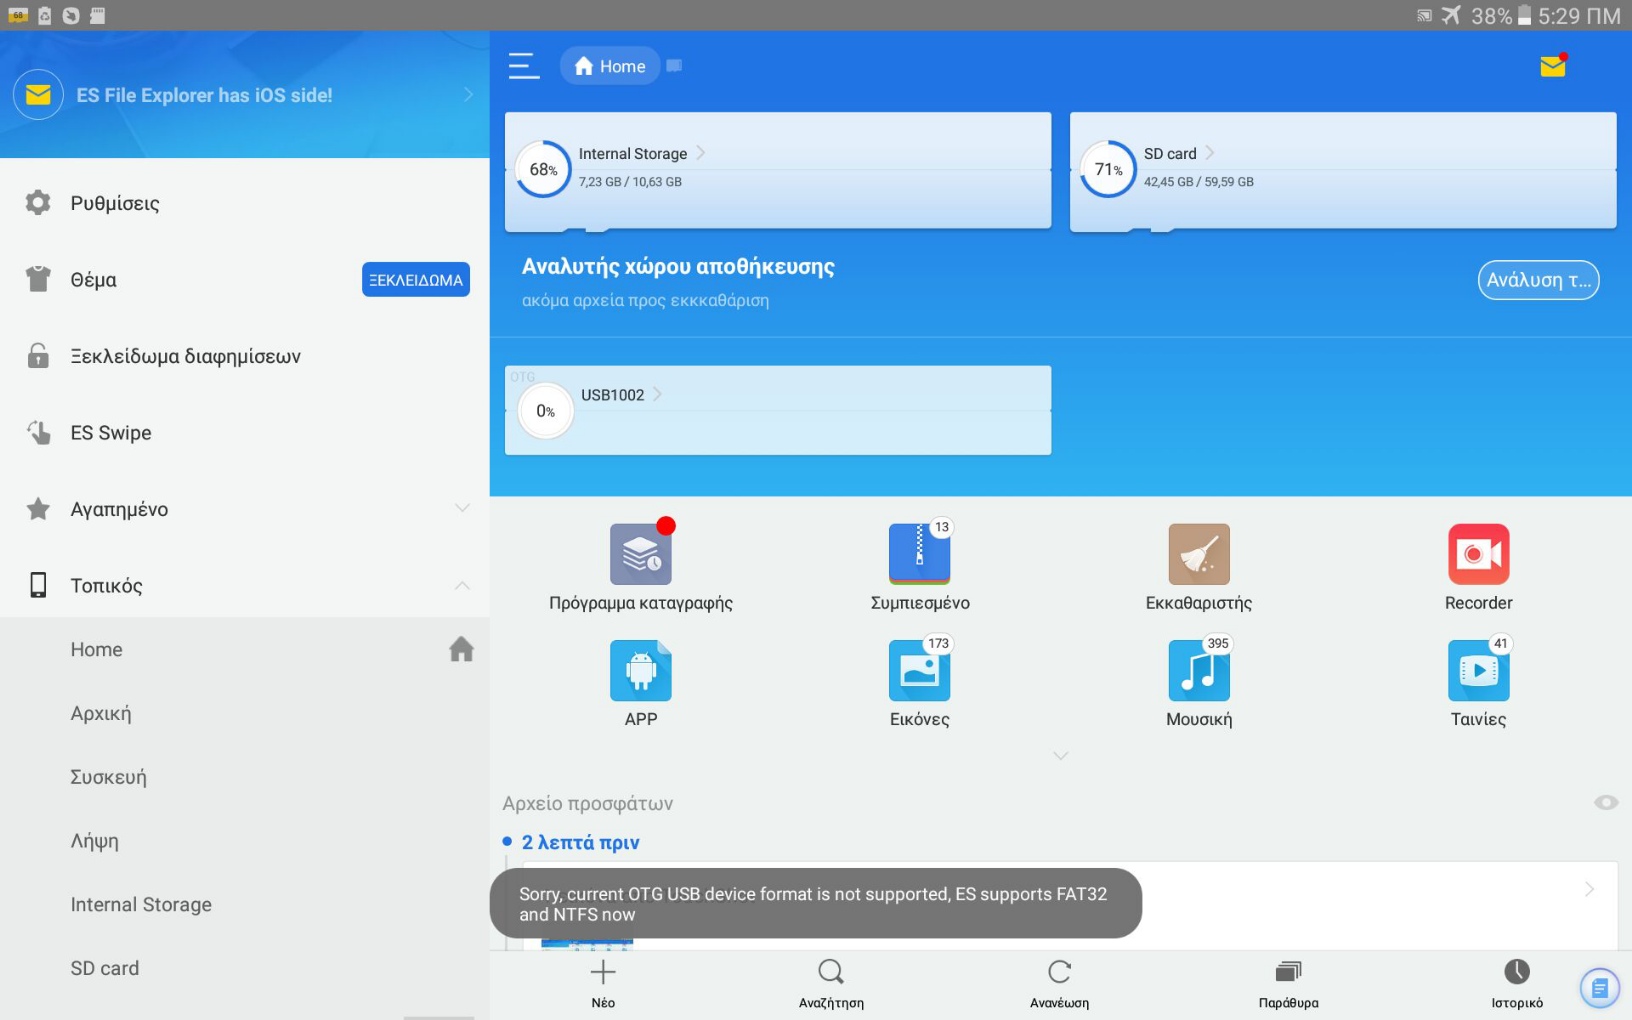Select Ρυθμίσεις in the sidebar
1632x1020 pixels.
click(115, 203)
